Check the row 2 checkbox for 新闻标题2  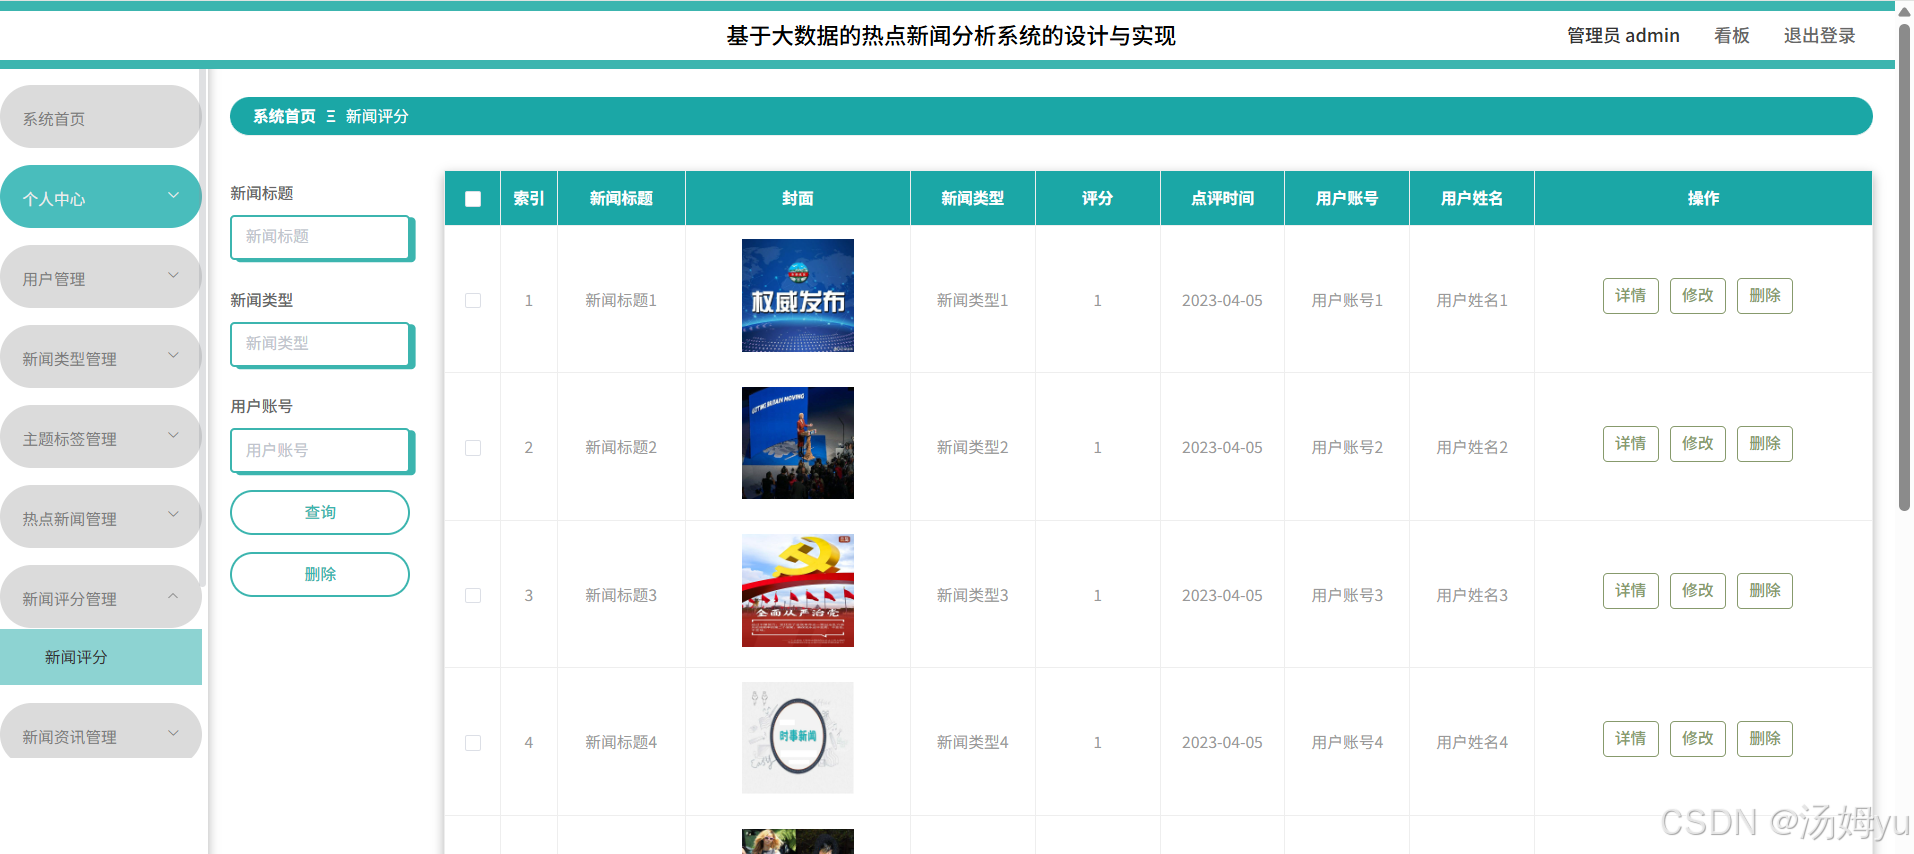point(473,448)
